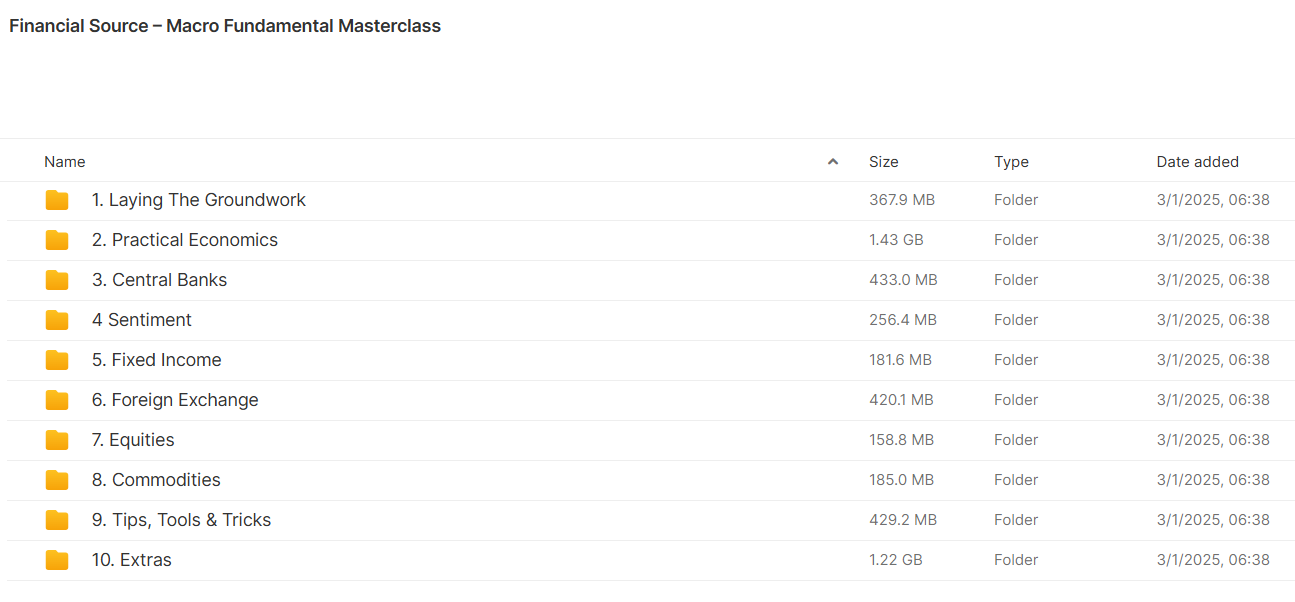
Task: Sort list by Size column
Action: coord(883,162)
